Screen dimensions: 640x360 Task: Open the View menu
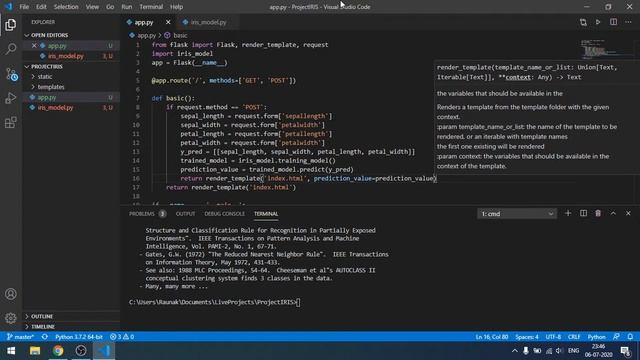92,7
